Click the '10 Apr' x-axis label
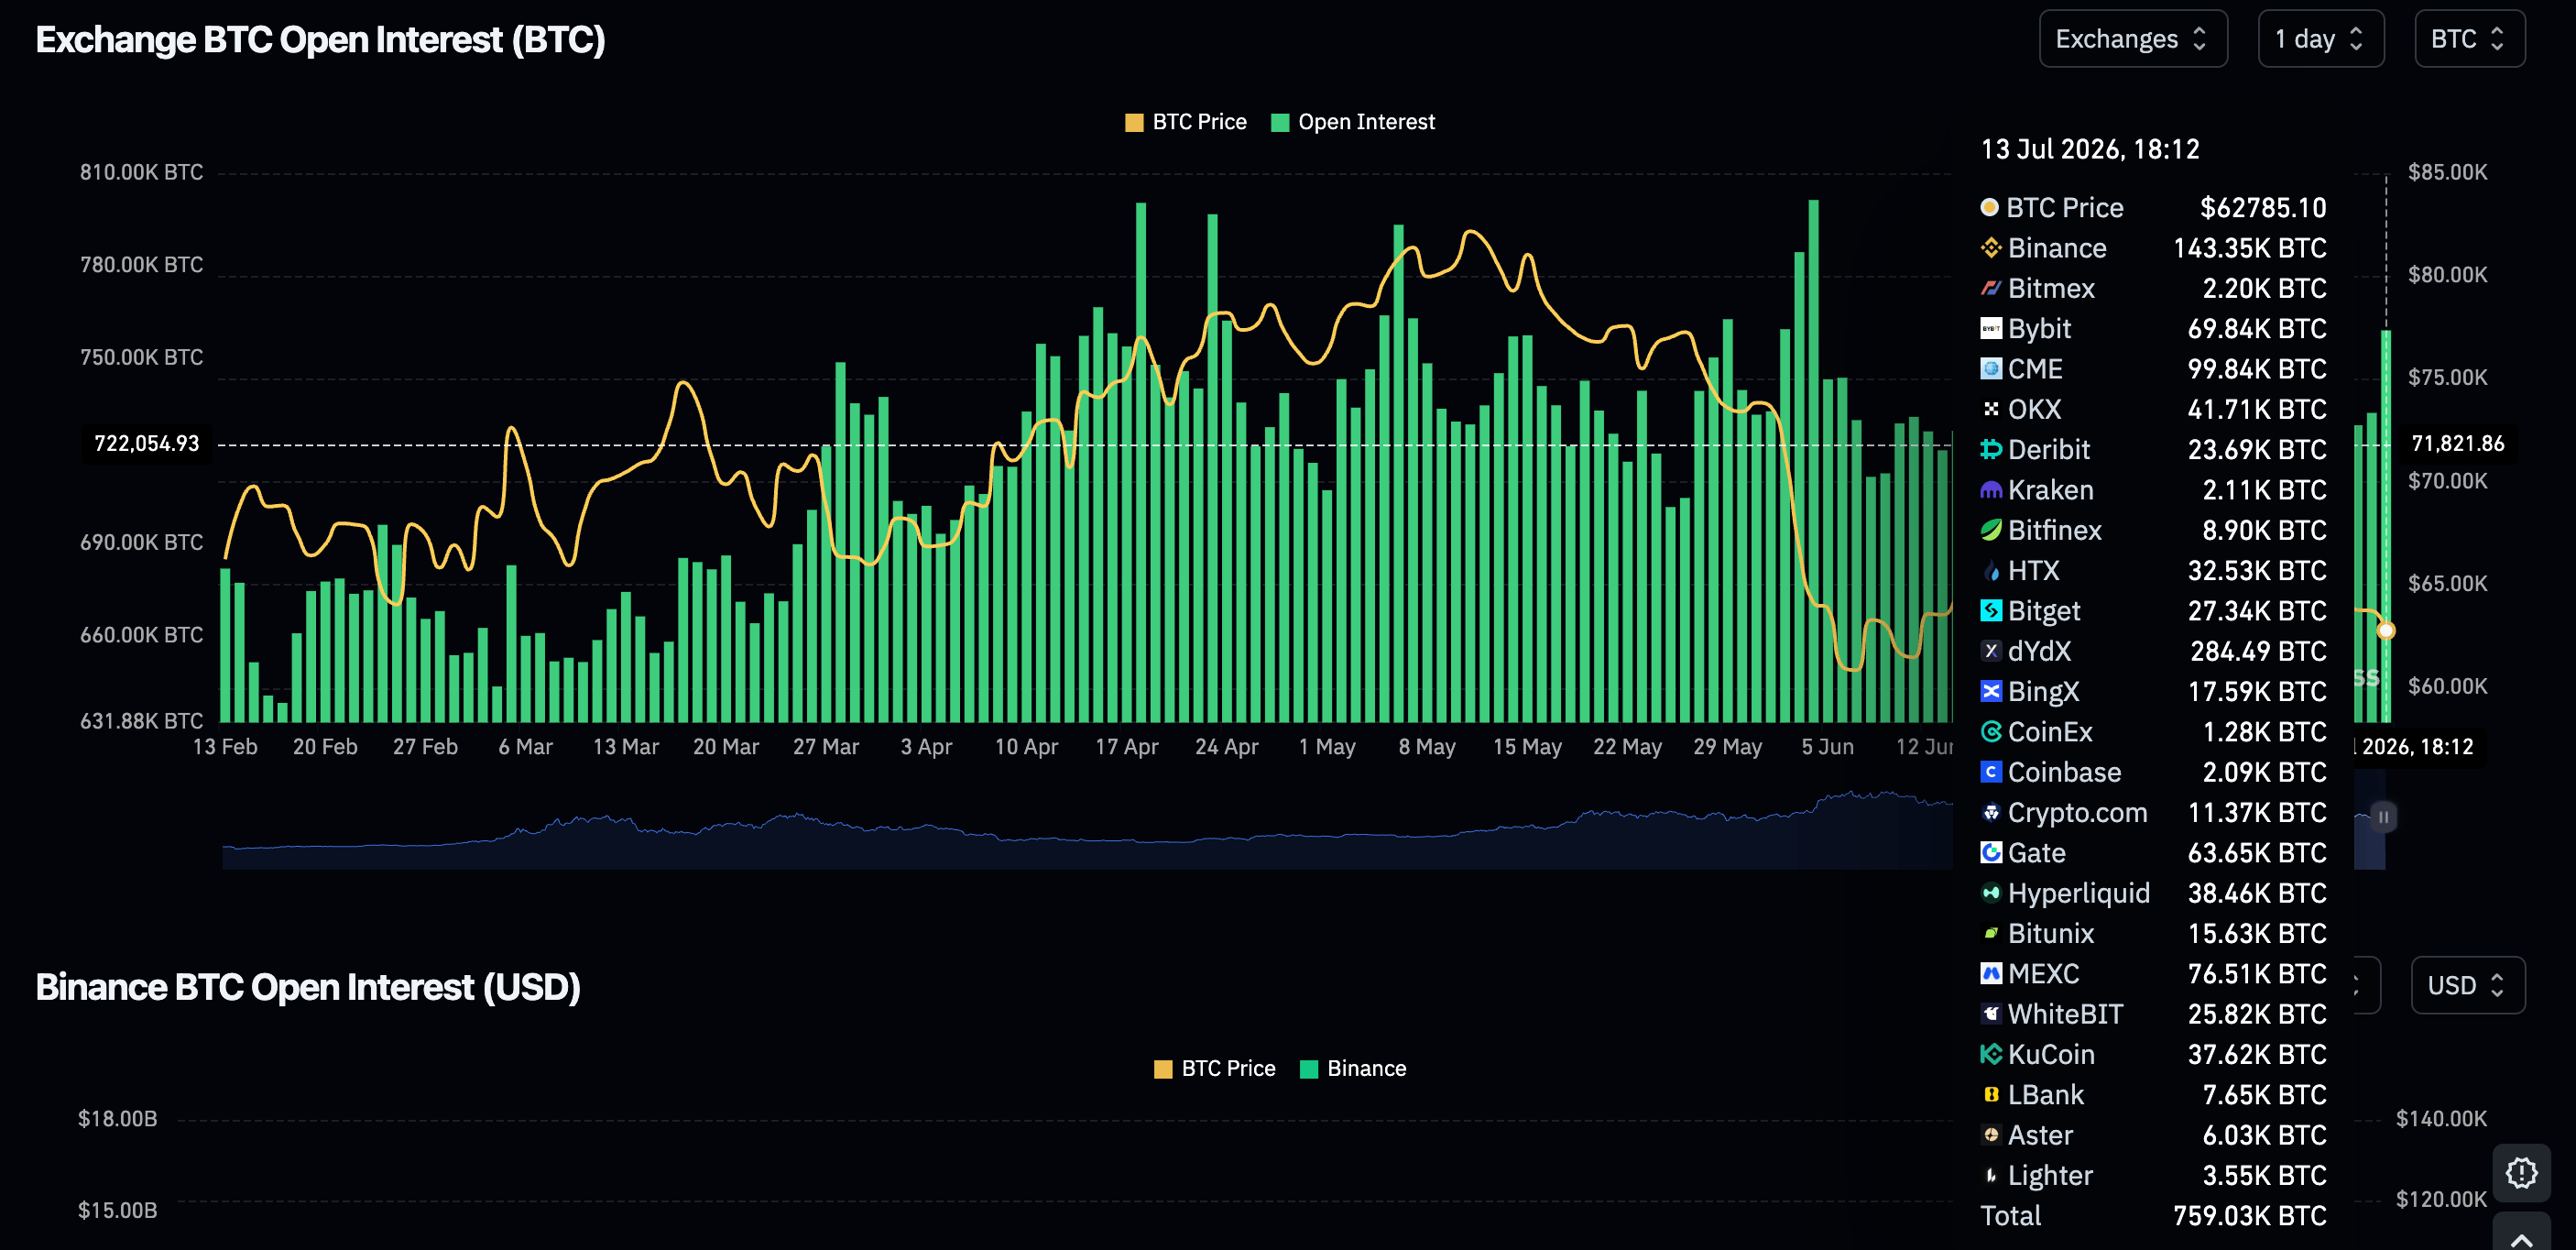 tap(1025, 747)
